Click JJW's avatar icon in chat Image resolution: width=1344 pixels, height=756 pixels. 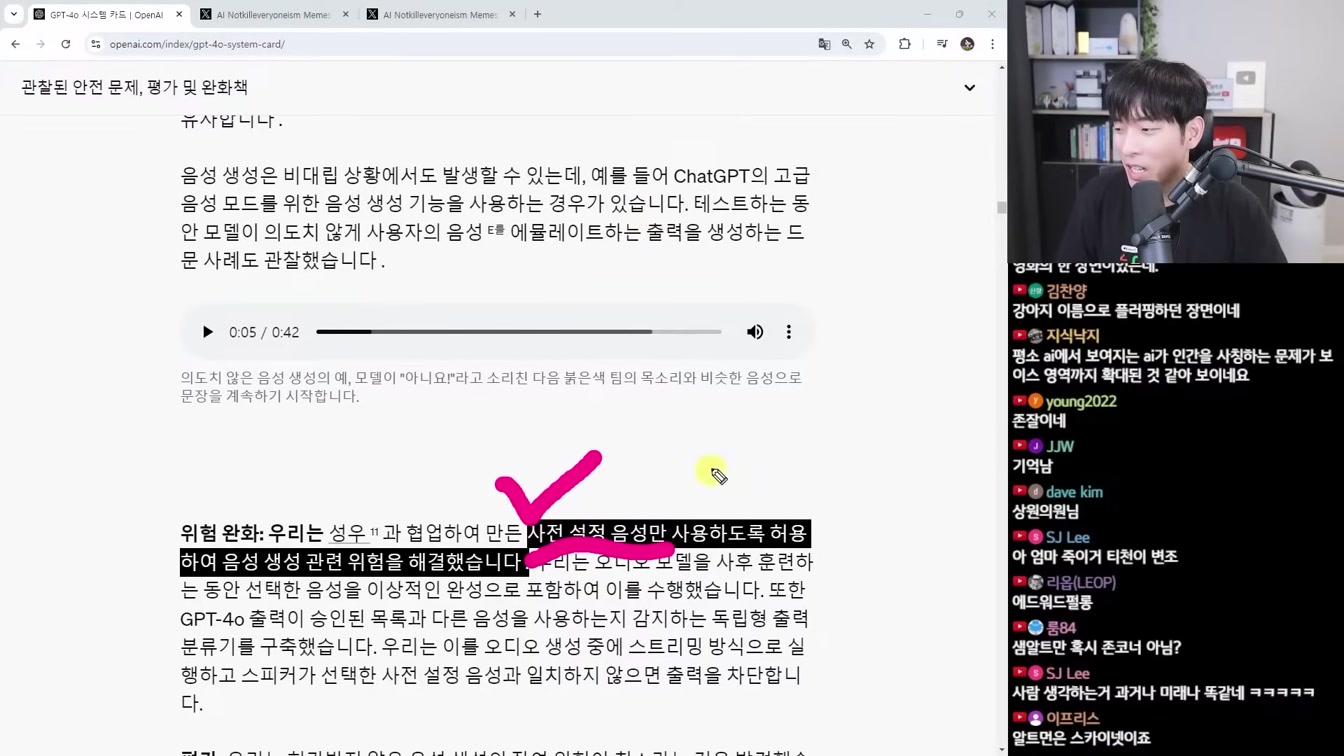[1035, 447]
